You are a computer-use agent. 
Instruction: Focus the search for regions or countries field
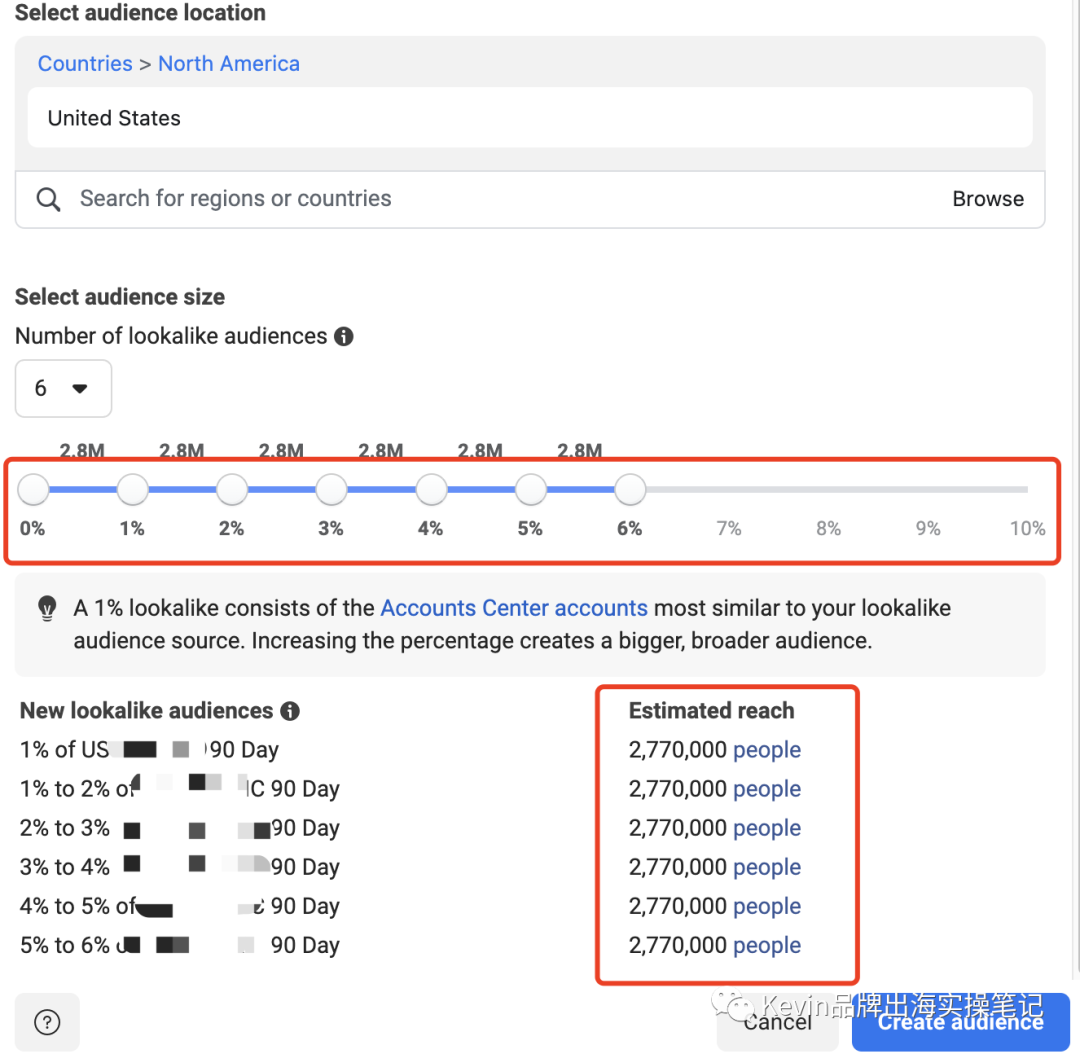(x=500, y=199)
